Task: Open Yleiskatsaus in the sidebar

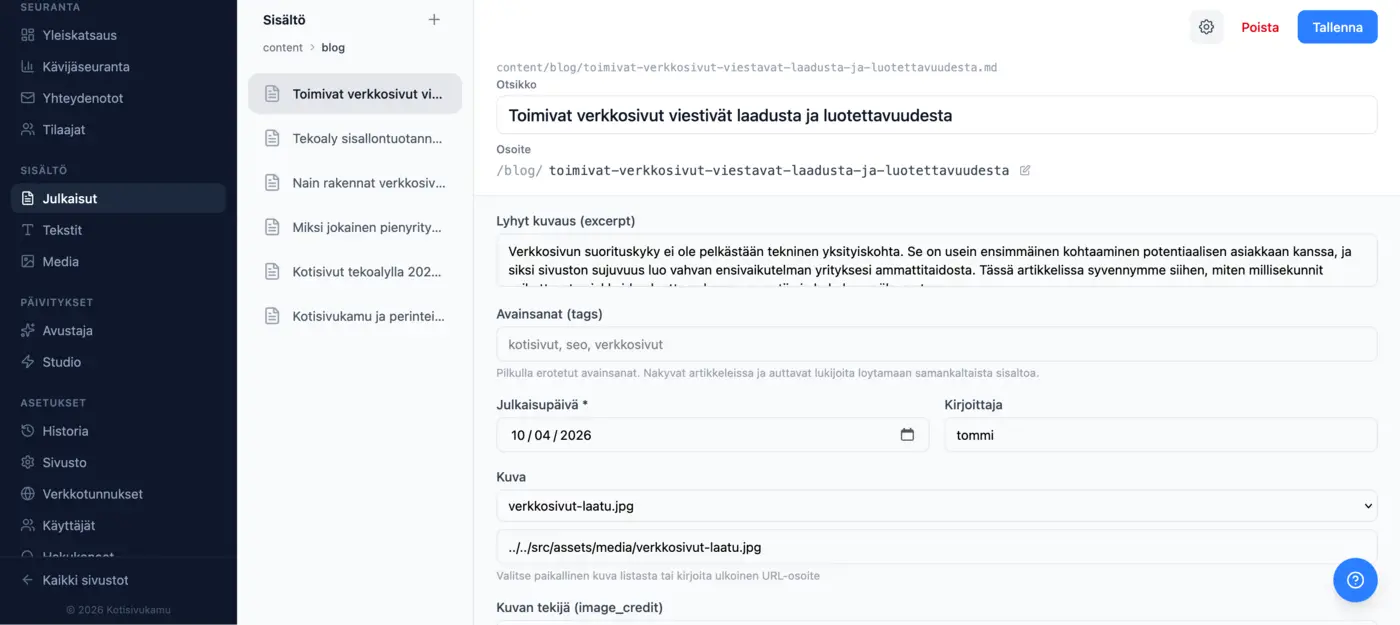Action: [x=118, y=35]
